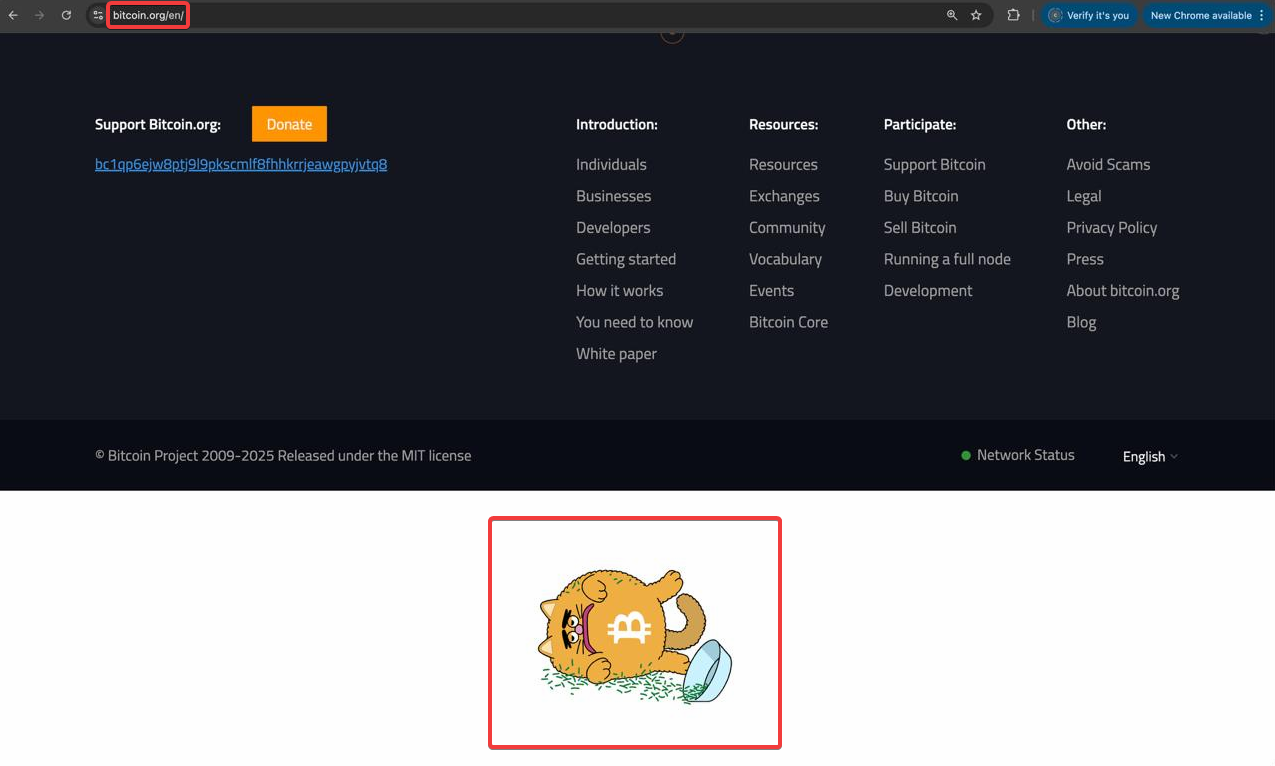This screenshot has width=1275, height=766.
Task: Click the green Network Status indicator dot
Action: 966,456
